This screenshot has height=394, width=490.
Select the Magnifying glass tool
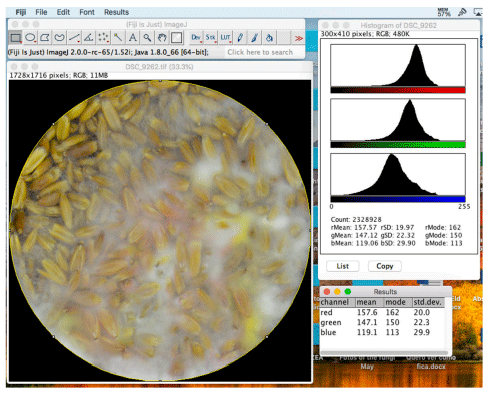(147, 38)
